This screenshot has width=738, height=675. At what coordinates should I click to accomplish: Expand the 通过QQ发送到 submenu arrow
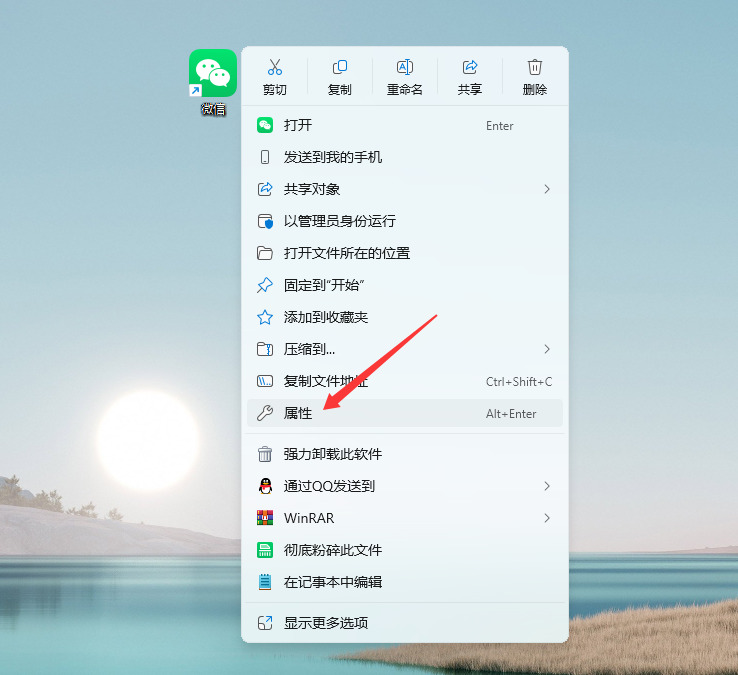tap(547, 486)
